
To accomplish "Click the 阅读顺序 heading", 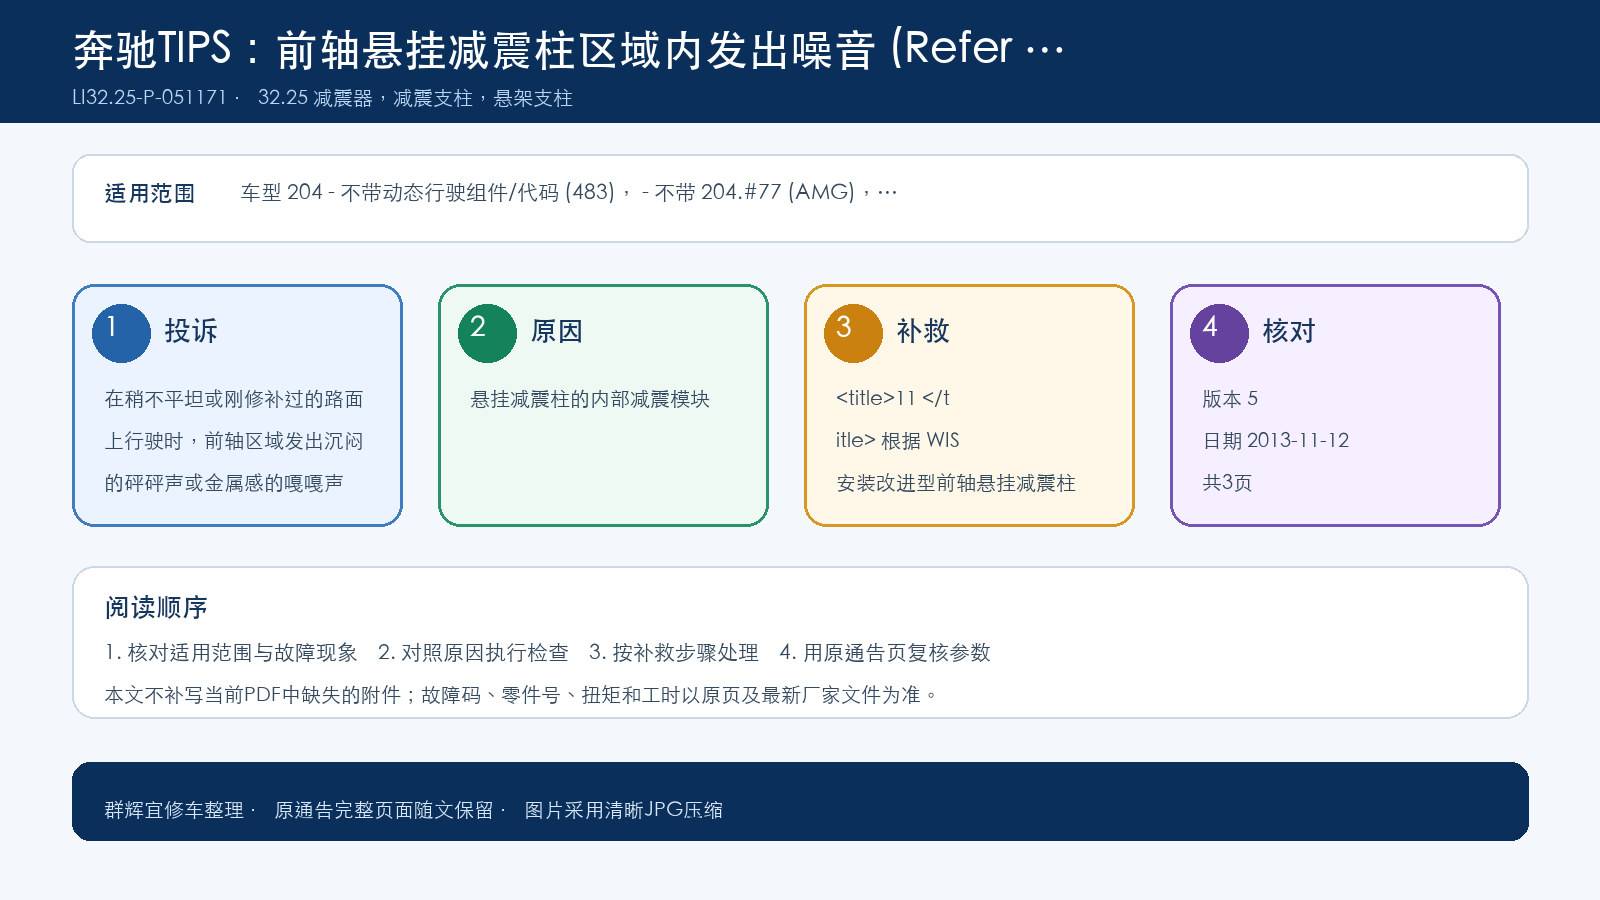I will 156,607.
